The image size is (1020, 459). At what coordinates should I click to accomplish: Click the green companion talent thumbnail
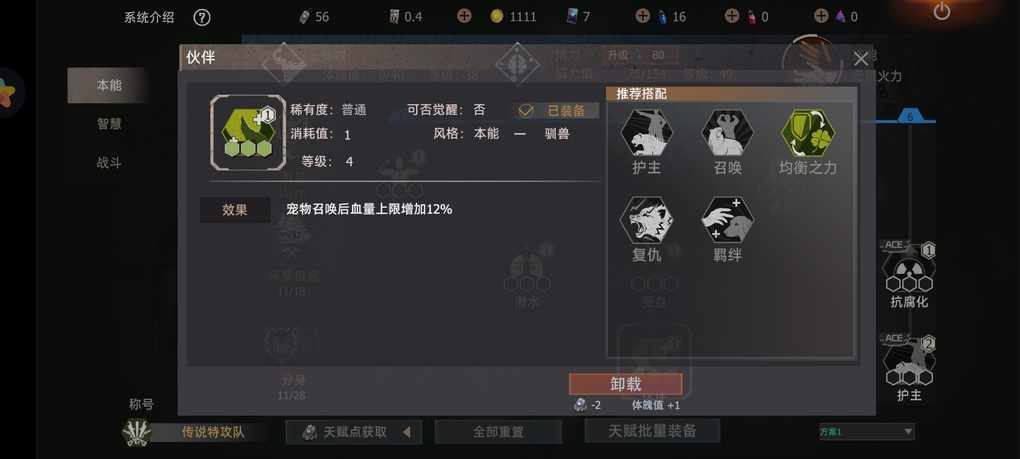248,133
